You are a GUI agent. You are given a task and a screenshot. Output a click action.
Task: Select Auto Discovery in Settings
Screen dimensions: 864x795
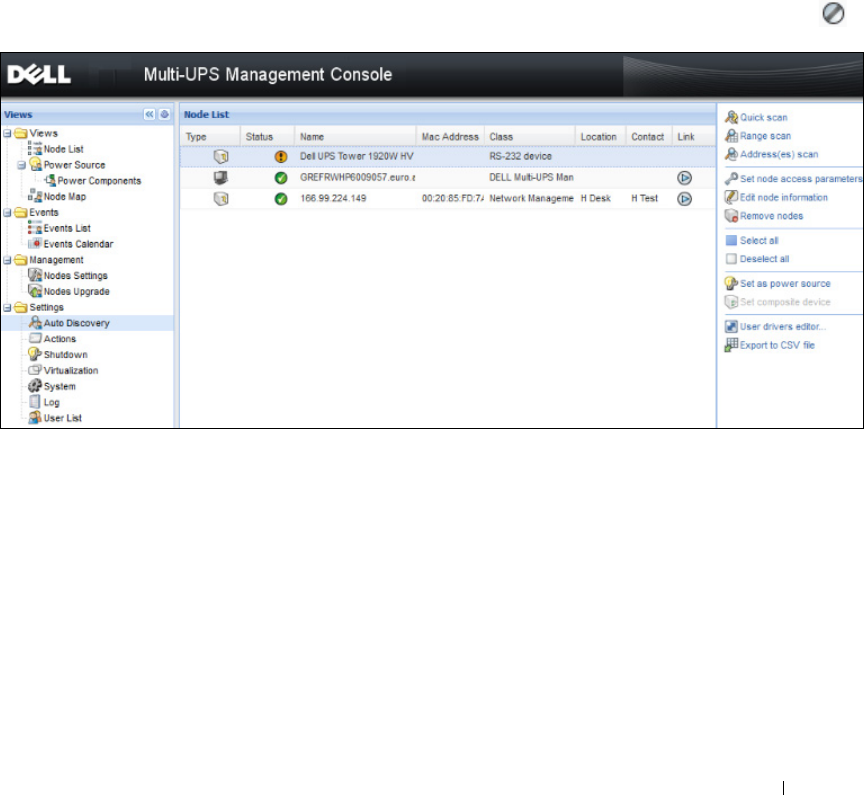(77, 323)
